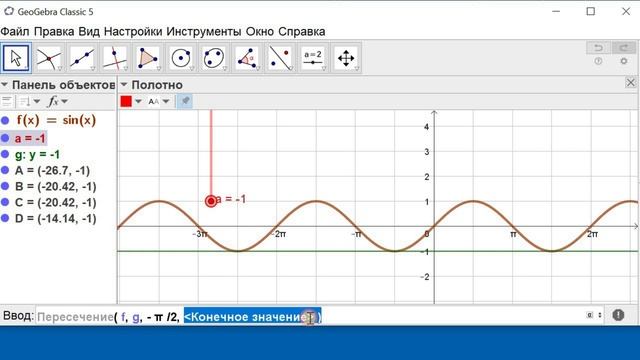Select the Ellipse conic tool
The width and height of the screenshot is (640, 360).
click(214, 58)
